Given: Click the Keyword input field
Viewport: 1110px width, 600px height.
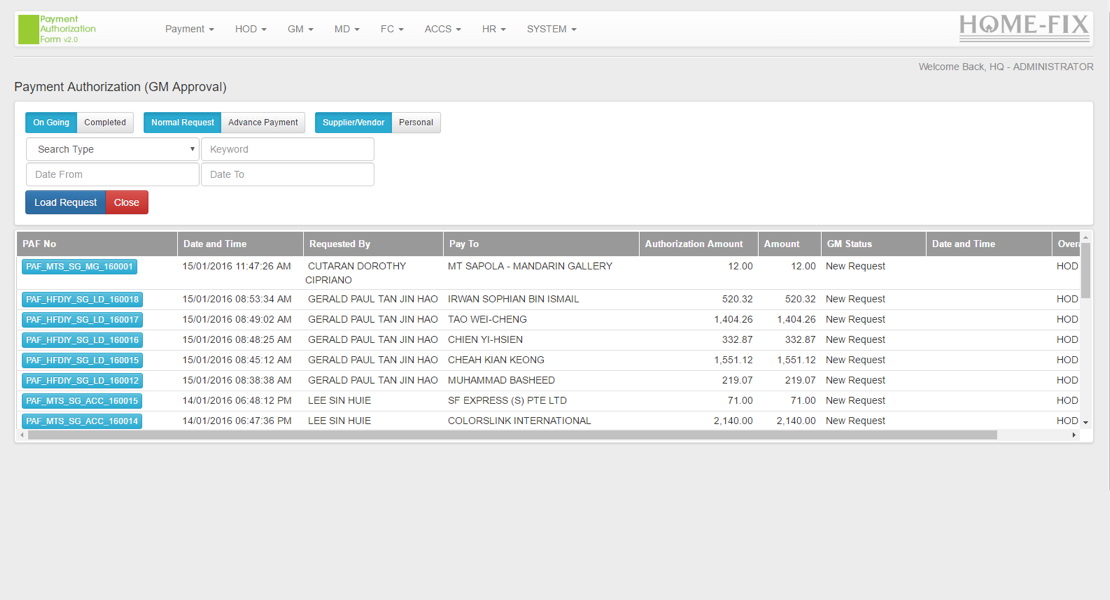Looking at the screenshot, I should tap(287, 148).
